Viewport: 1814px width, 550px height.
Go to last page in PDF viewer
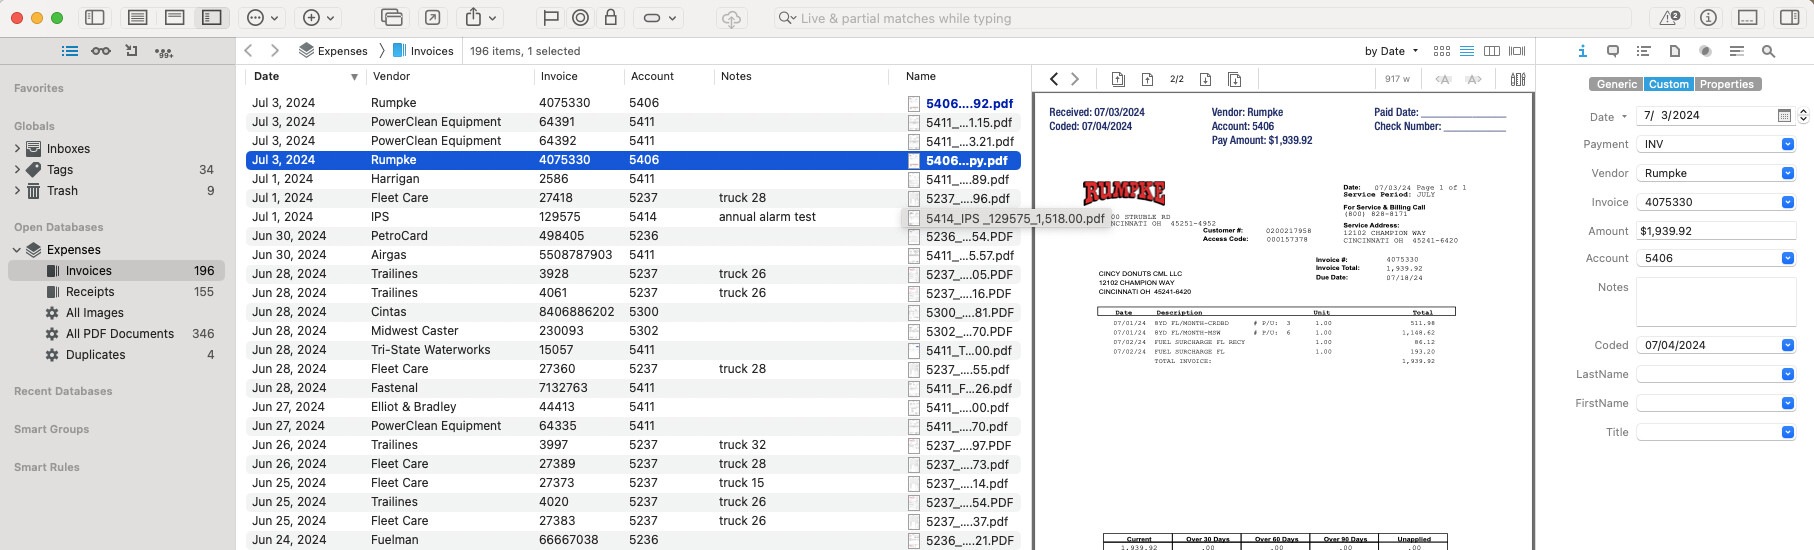click(1234, 79)
